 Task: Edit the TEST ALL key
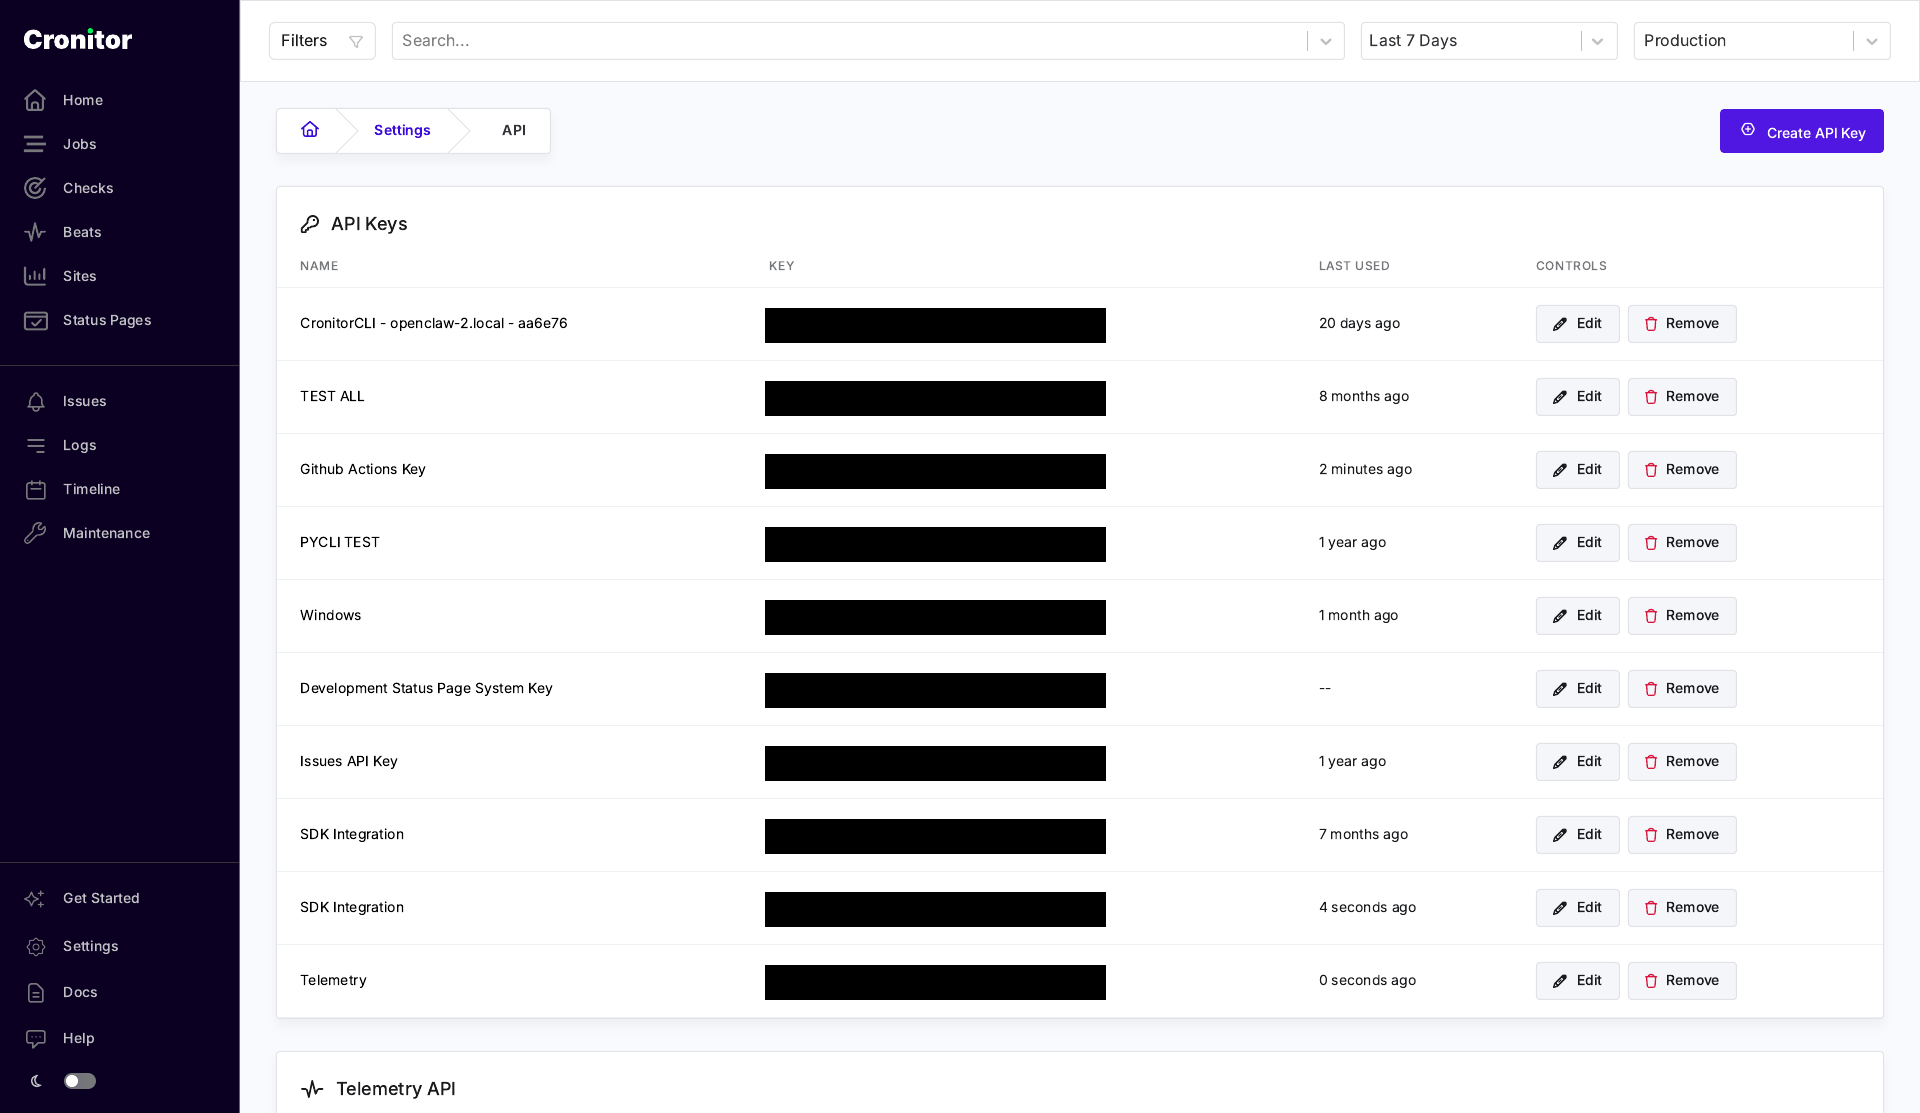click(1577, 397)
